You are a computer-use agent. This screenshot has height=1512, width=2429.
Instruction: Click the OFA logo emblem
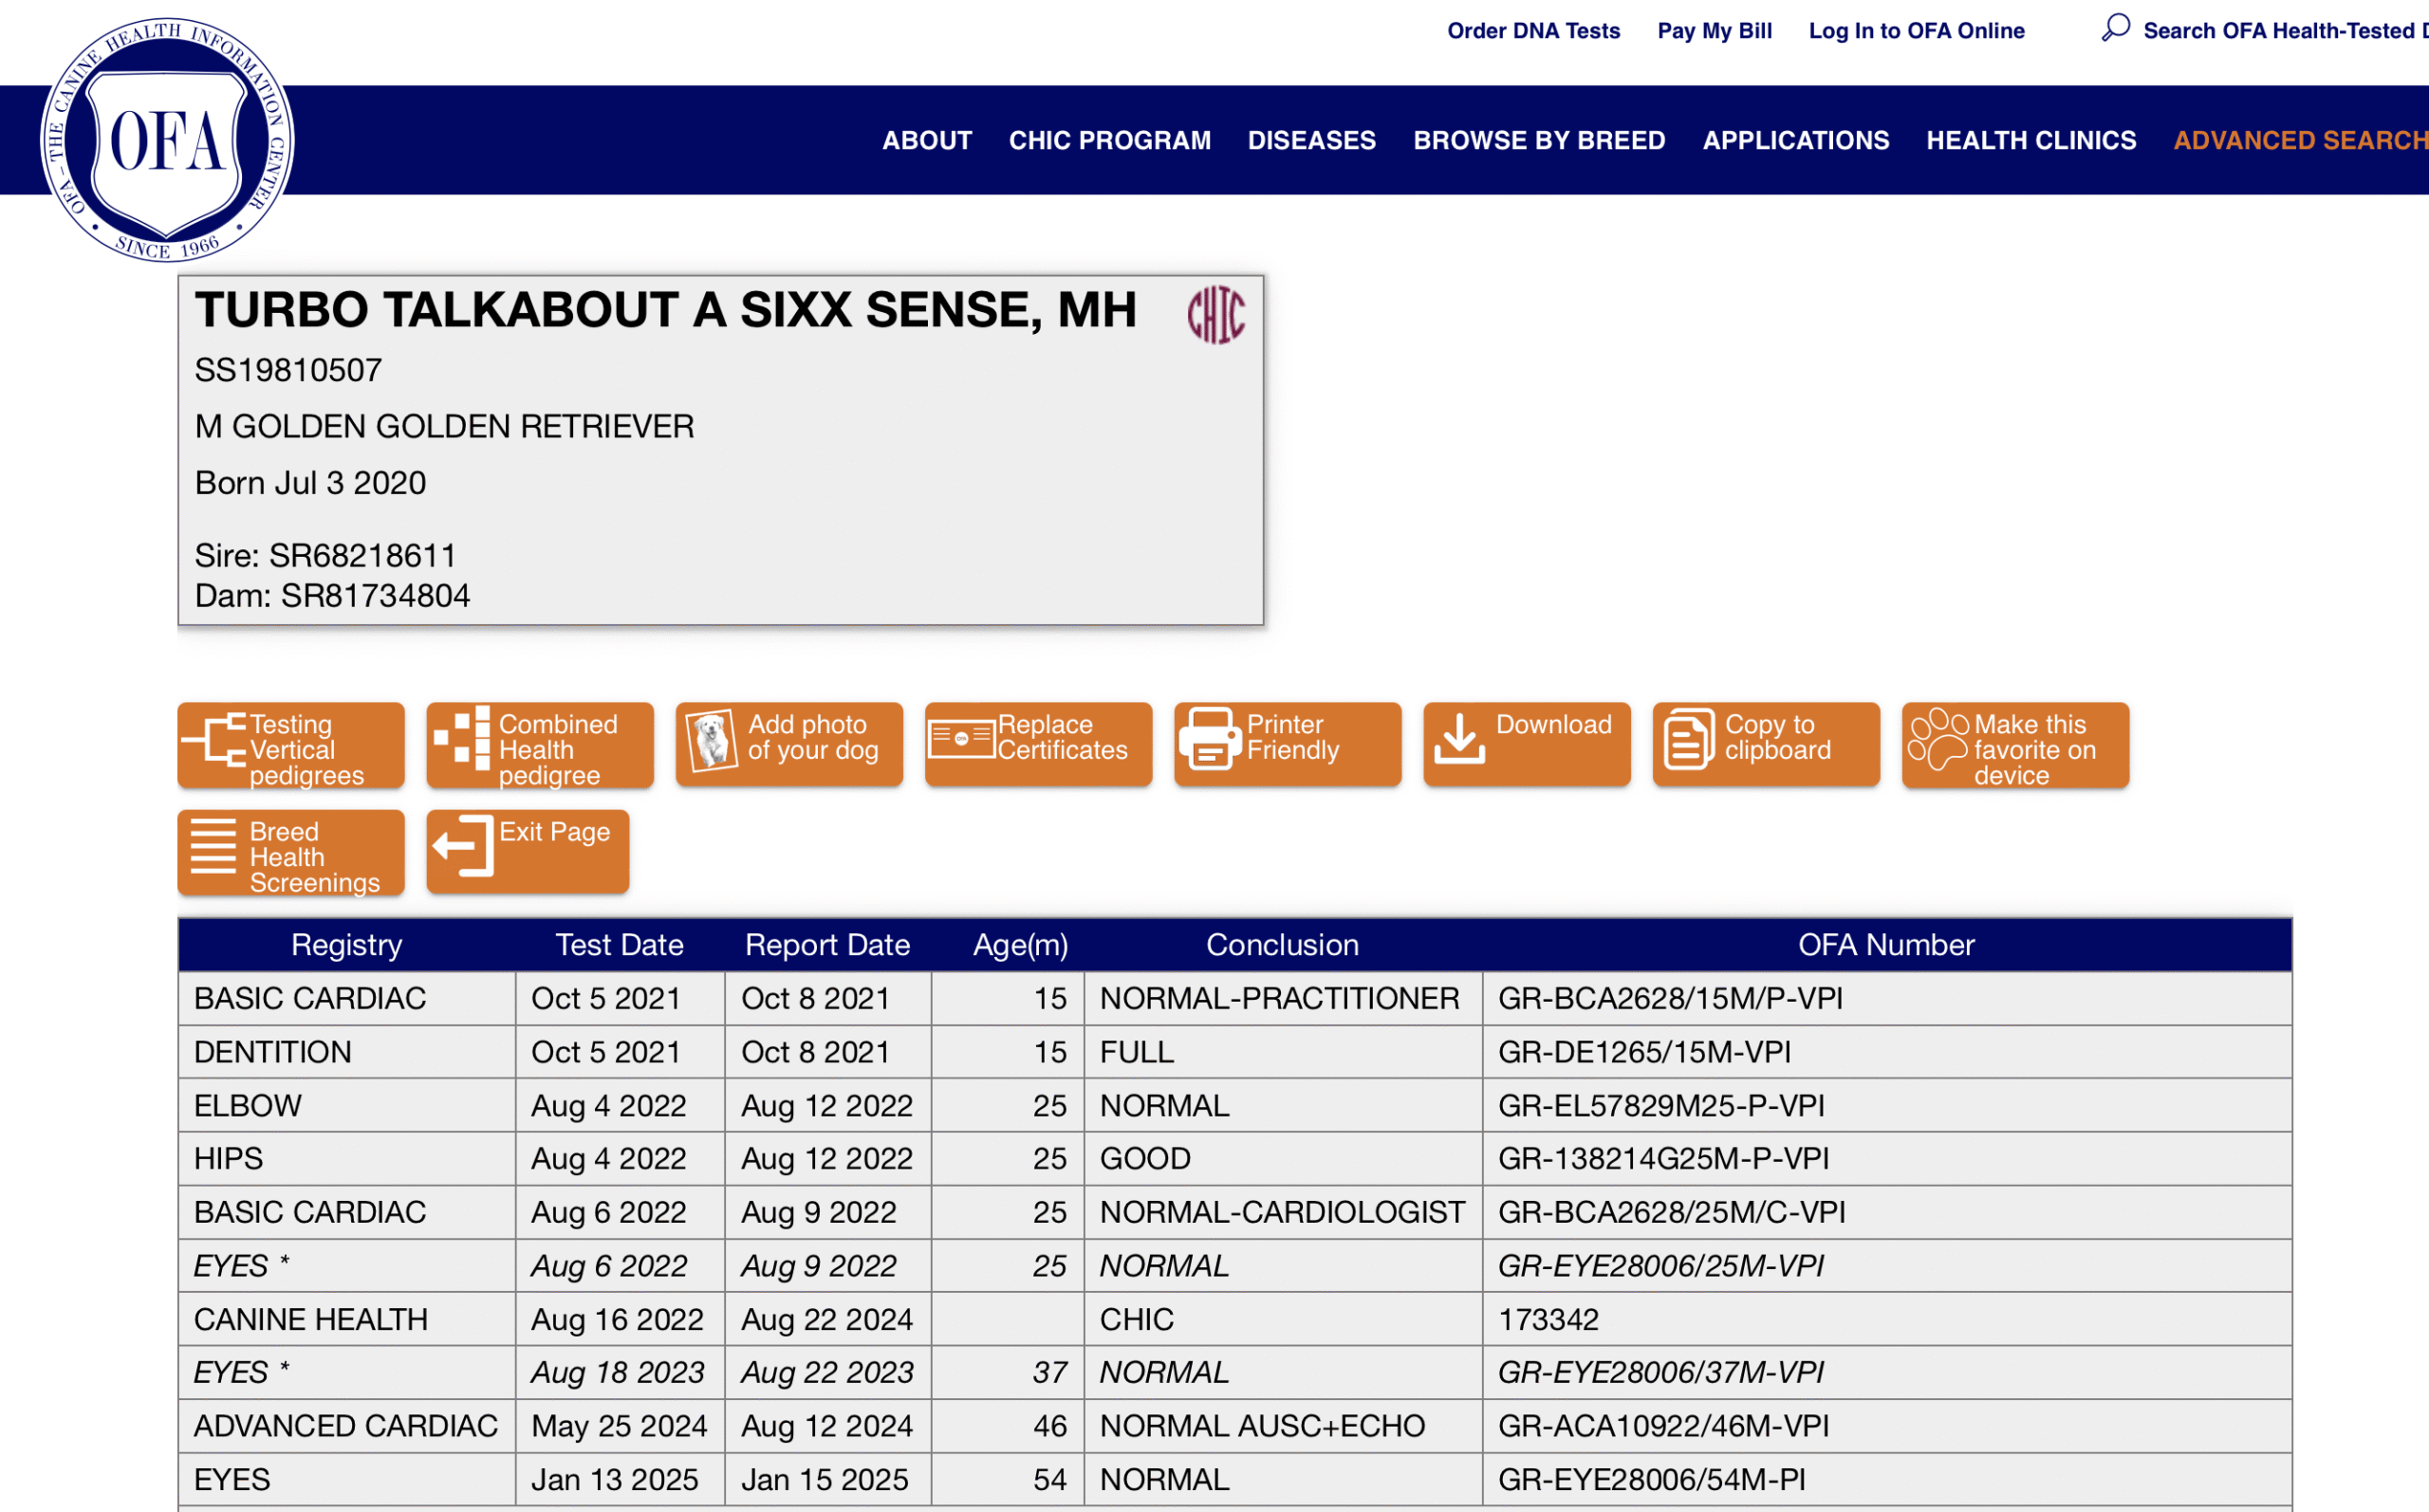tap(167, 140)
